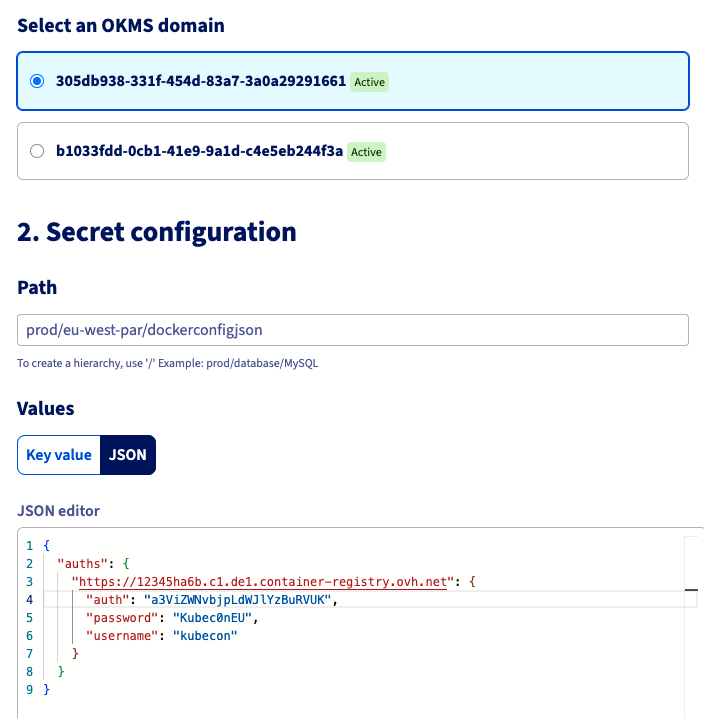Image resolution: width=704 pixels, height=718 pixels.
Task: Click line number 1 in JSON editor
Action: (x=31, y=545)
